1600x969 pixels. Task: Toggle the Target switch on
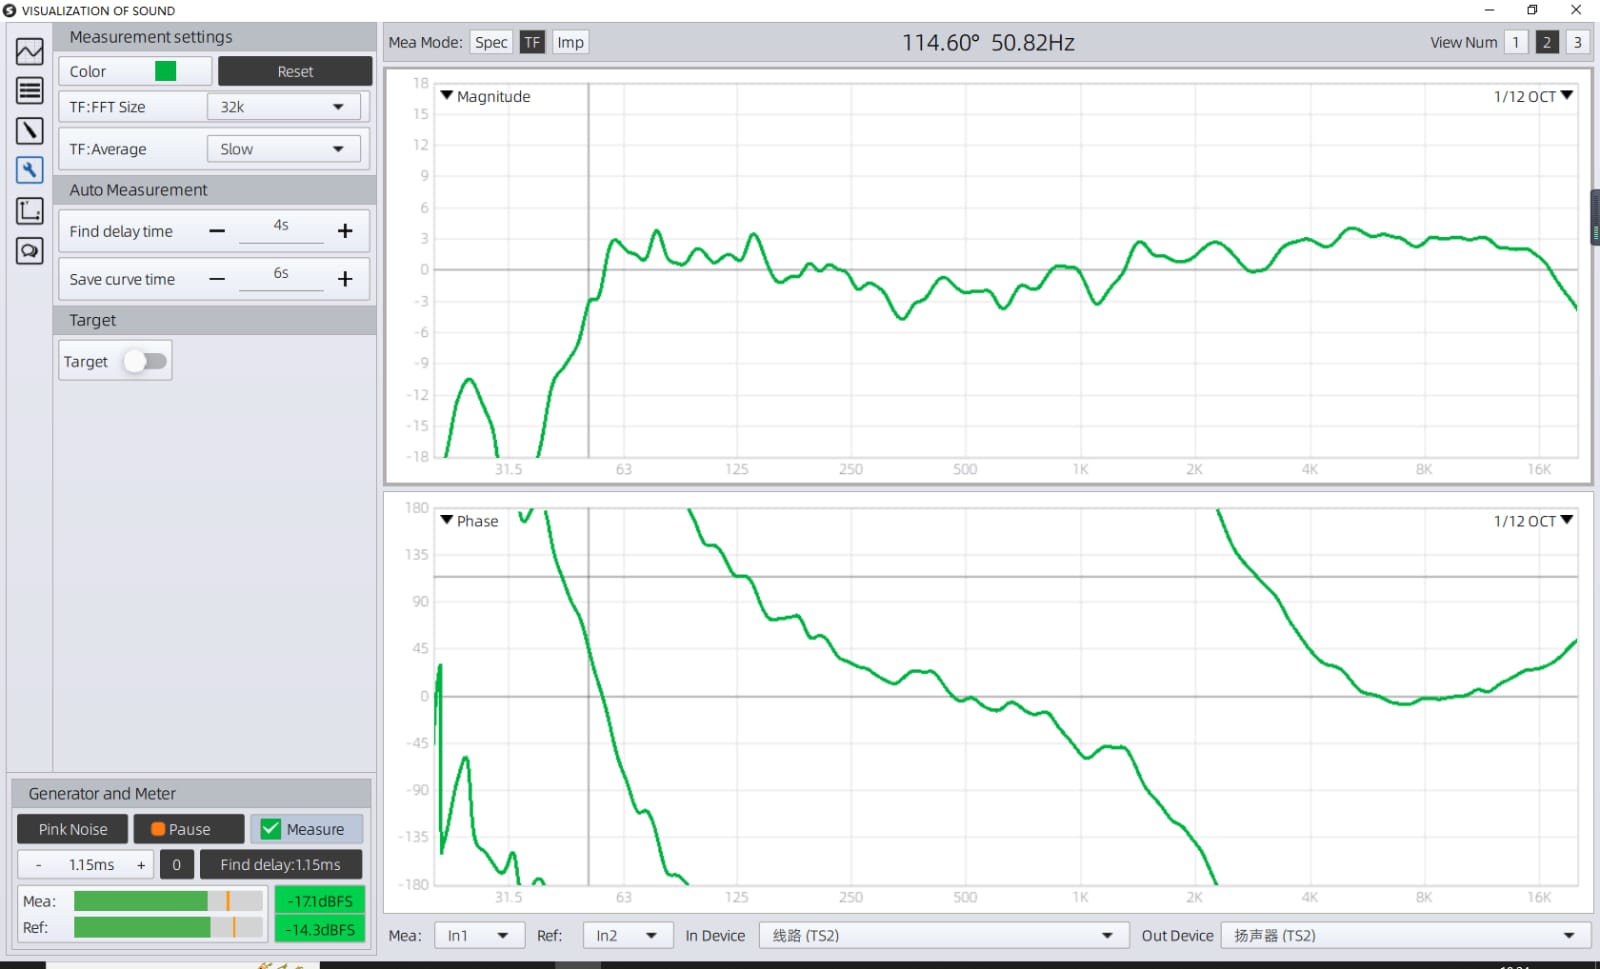(x=145, y=361)
